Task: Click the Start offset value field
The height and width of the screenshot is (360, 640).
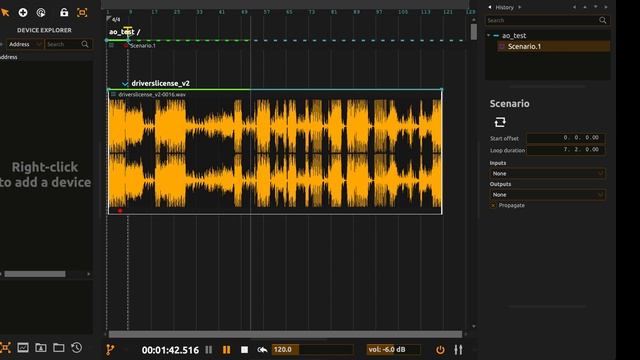Action: click(566, 138)
